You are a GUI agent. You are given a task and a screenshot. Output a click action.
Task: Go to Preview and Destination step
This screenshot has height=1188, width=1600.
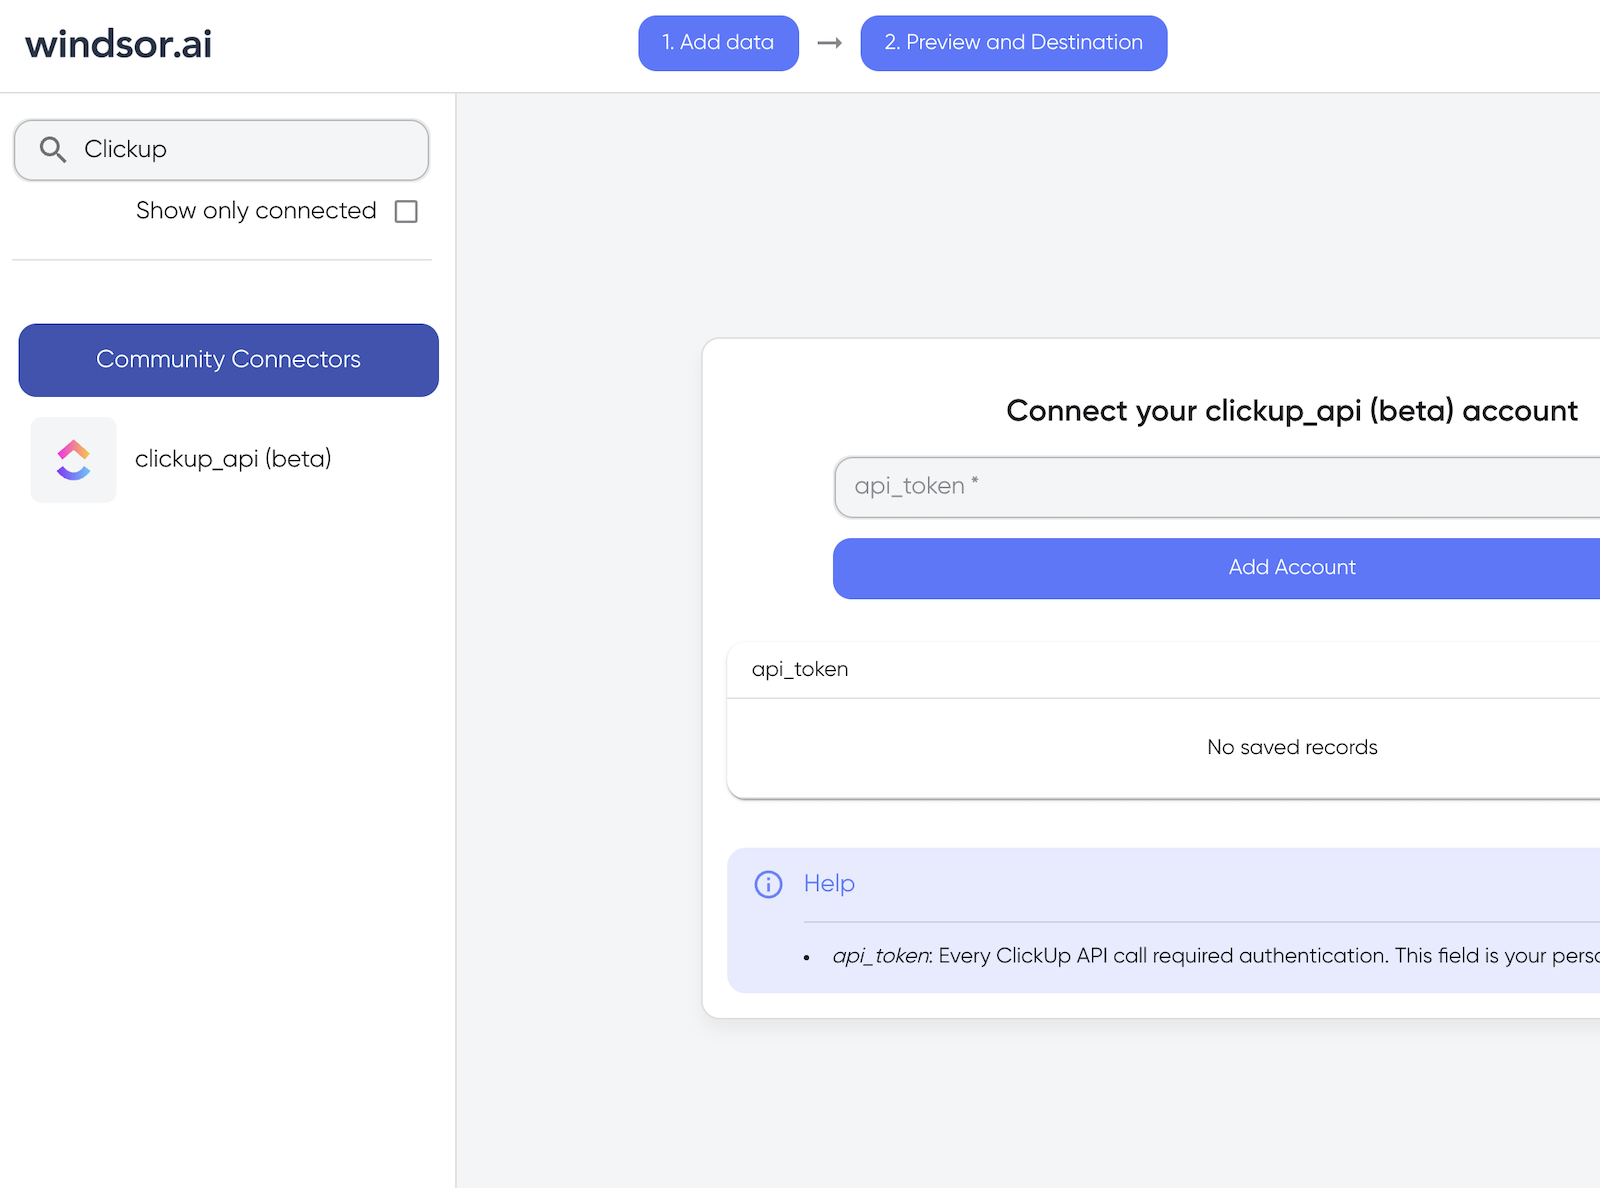(x=1013, y=43)
